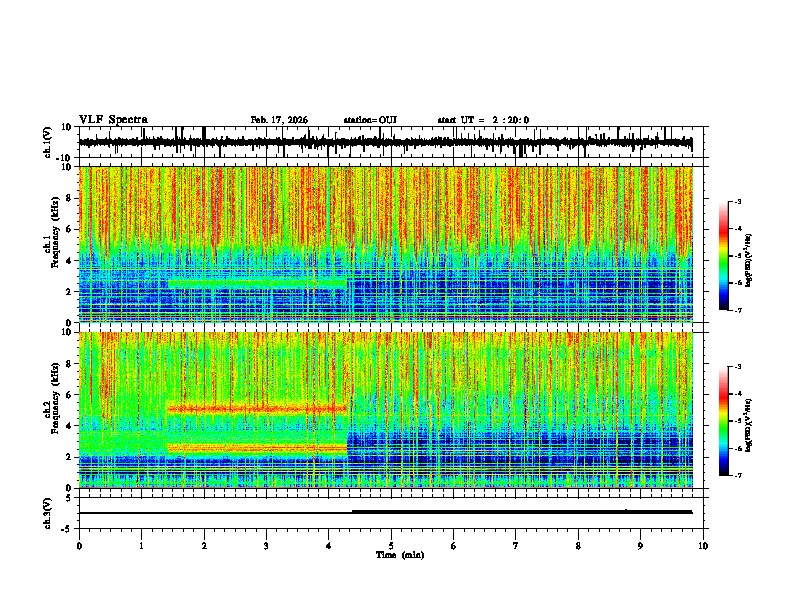This screenshot has height=612, width=792.
Task: Click the ch.1 color bar scale
Action: [x=723, y=256]
